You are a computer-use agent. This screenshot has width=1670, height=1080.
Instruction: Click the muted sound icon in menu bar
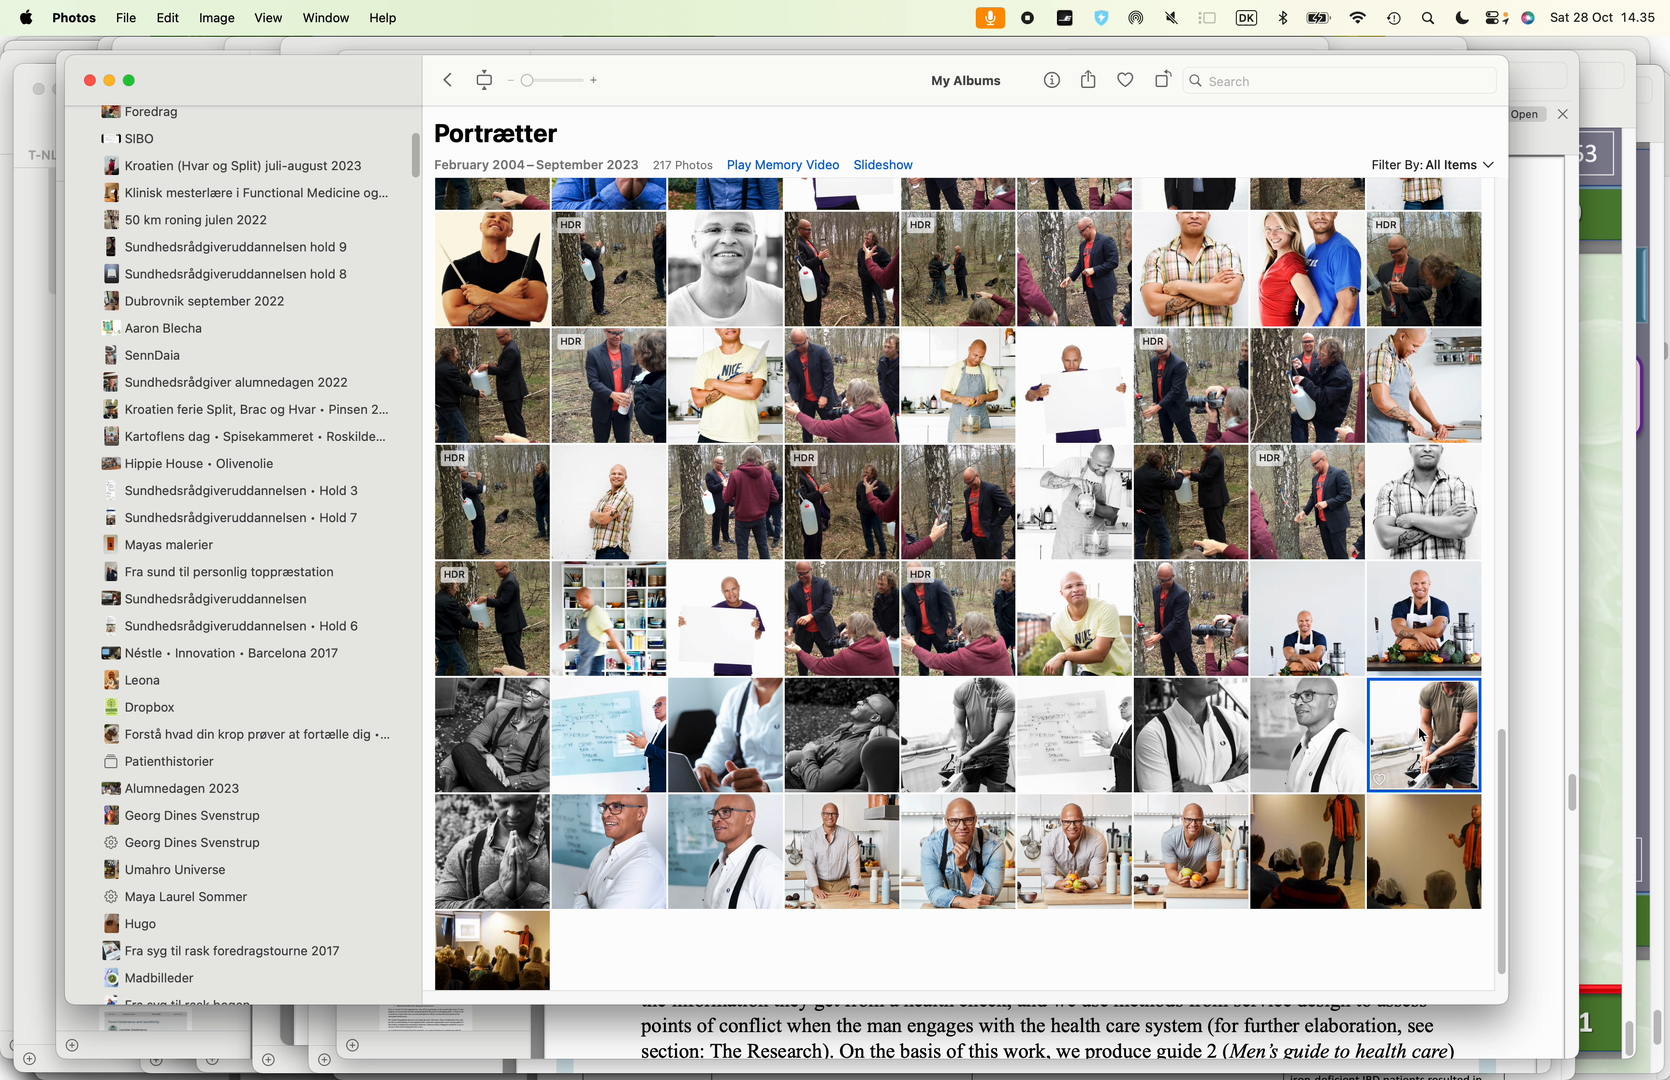tap(1171, 18)
